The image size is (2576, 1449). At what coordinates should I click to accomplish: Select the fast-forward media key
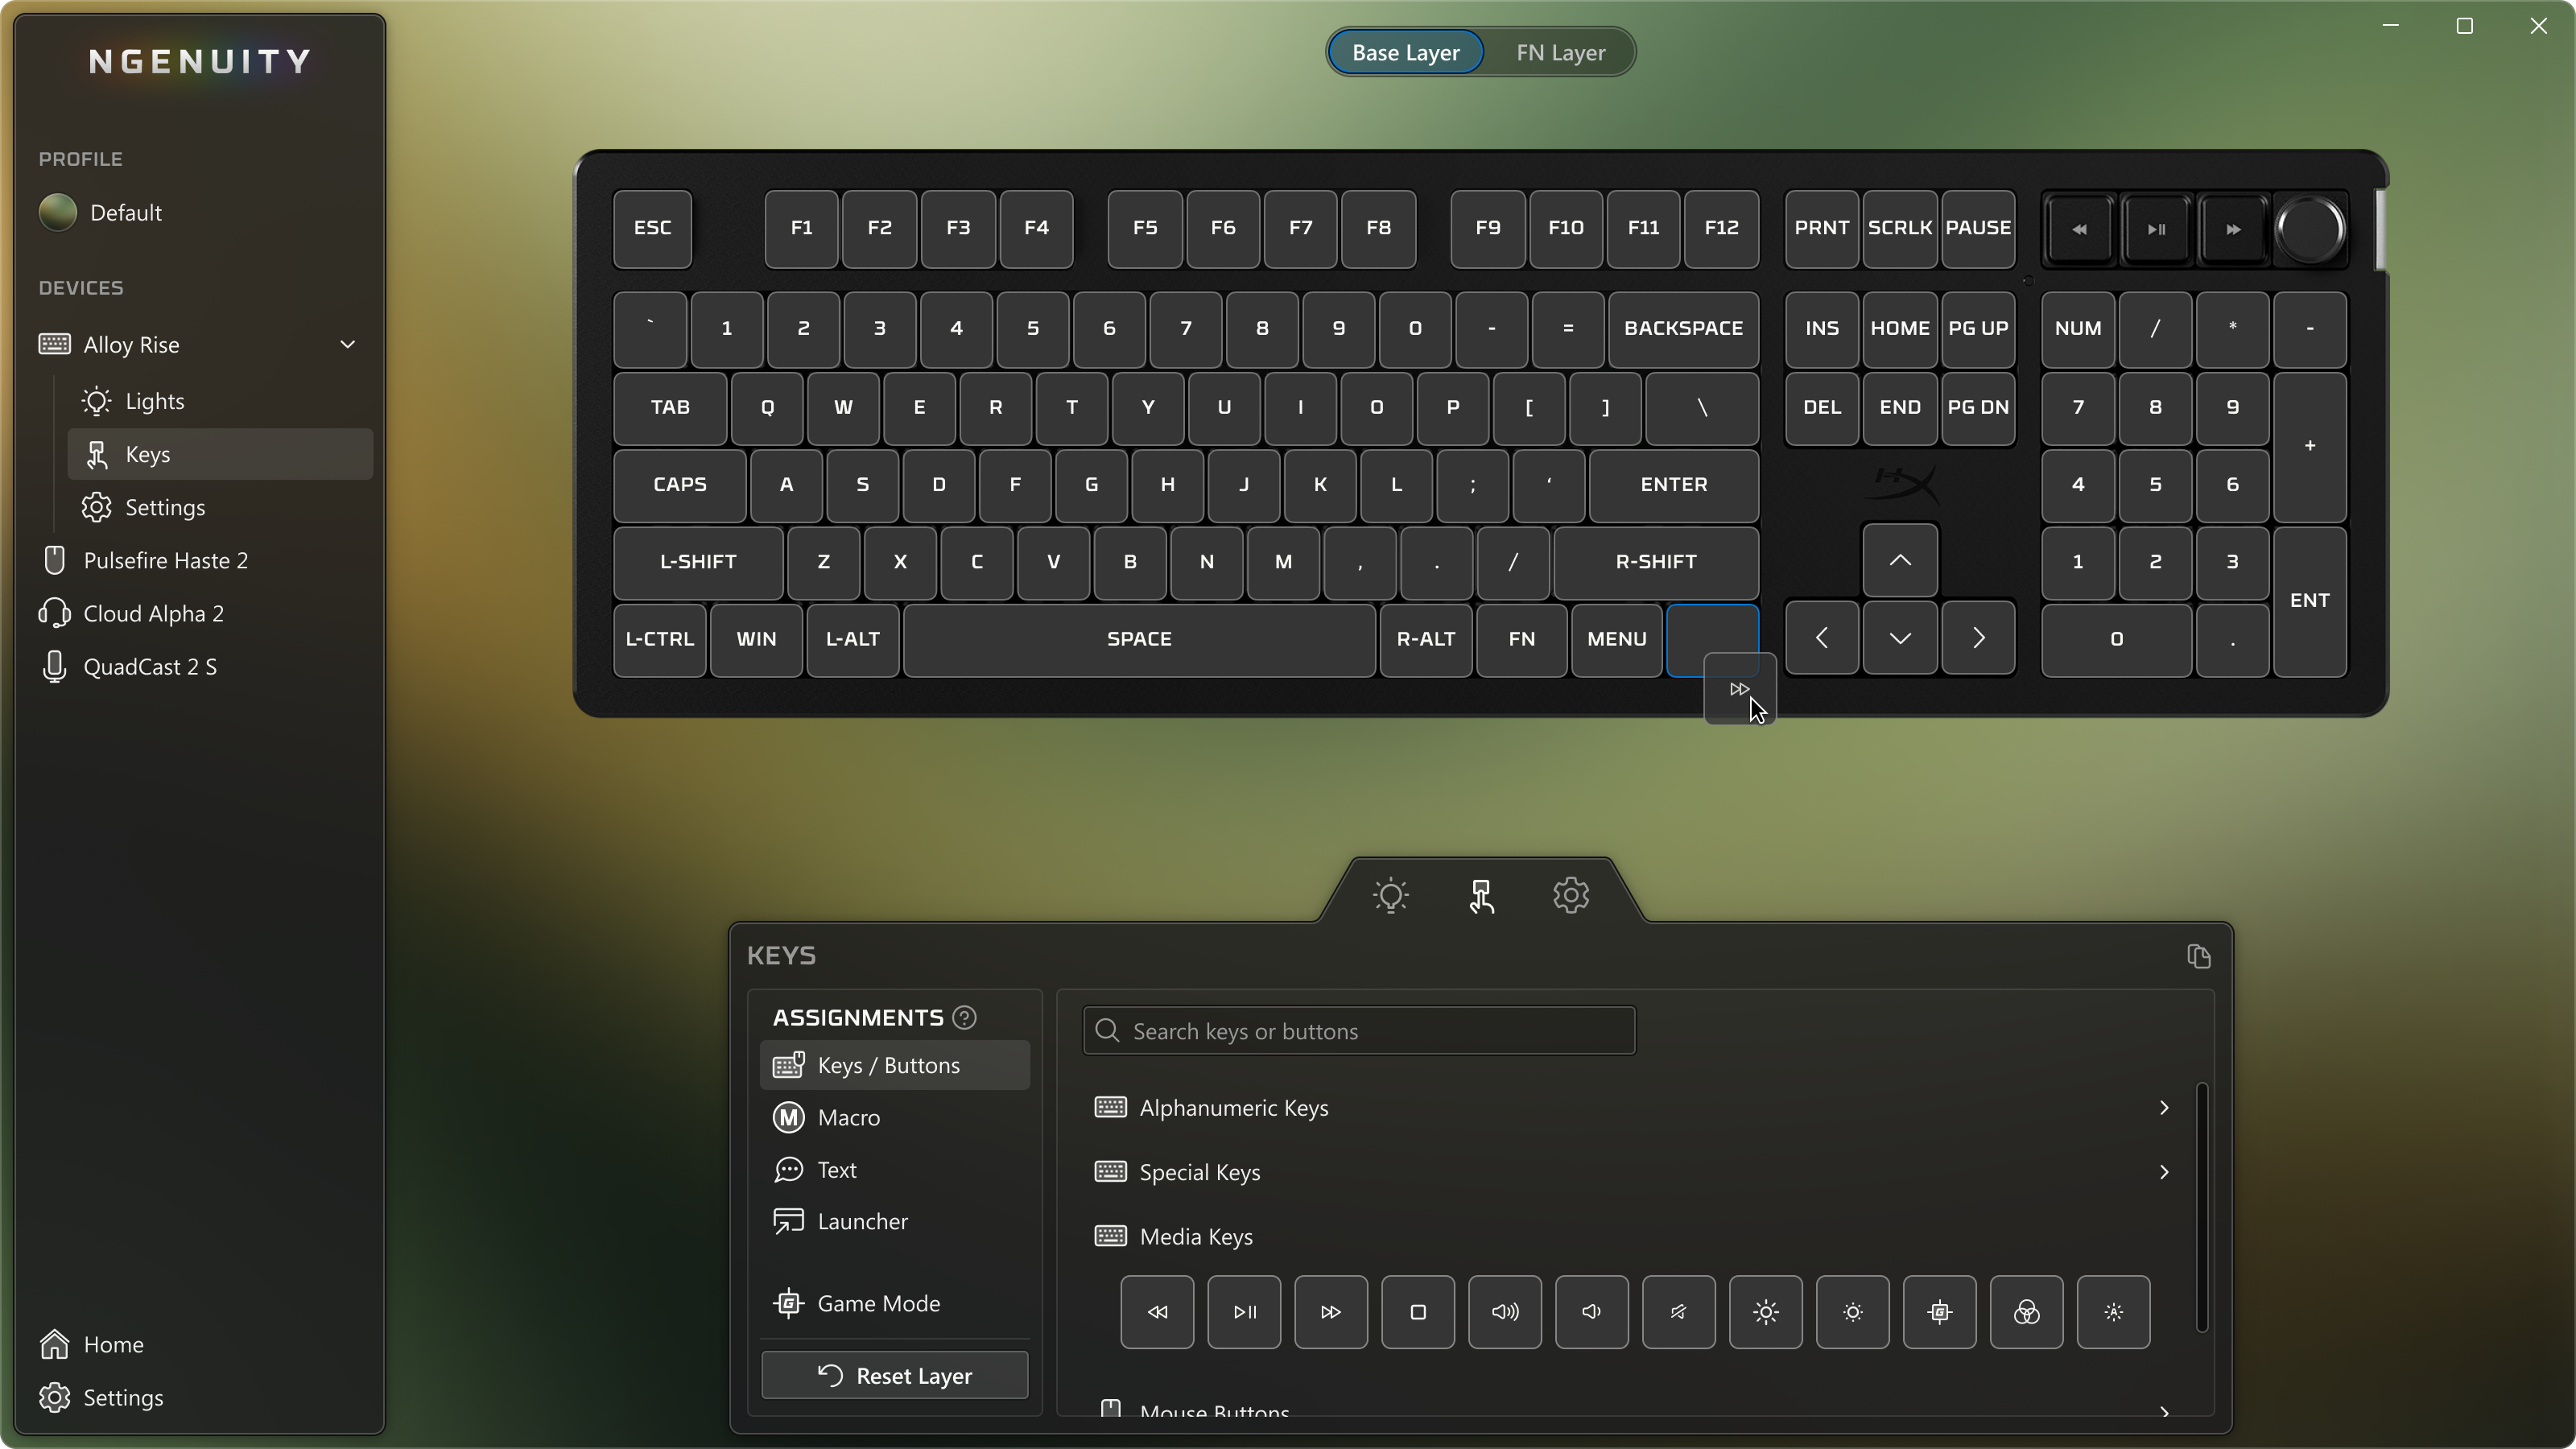1330,1312
